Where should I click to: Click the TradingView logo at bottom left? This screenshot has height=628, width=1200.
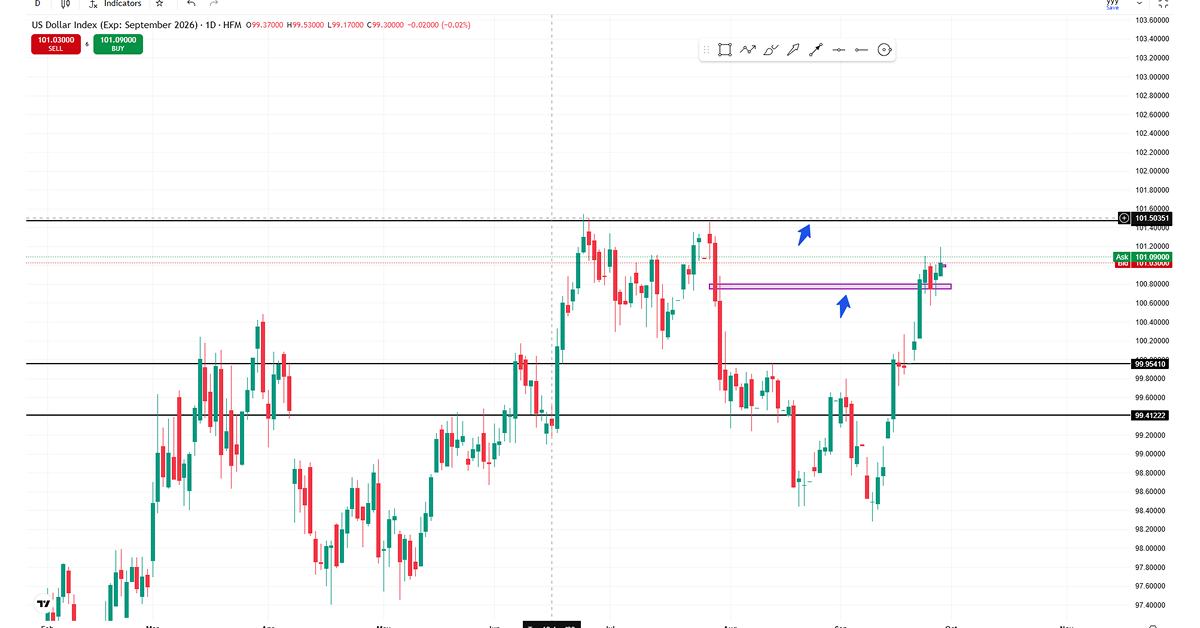(43, 604)
